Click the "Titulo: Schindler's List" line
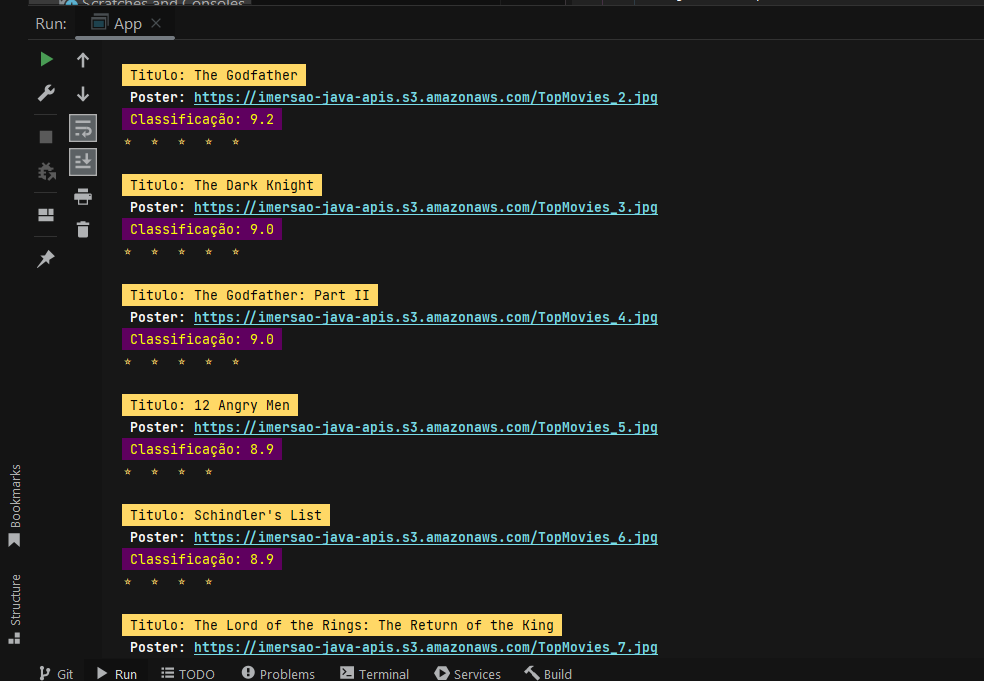 (226, 515)
